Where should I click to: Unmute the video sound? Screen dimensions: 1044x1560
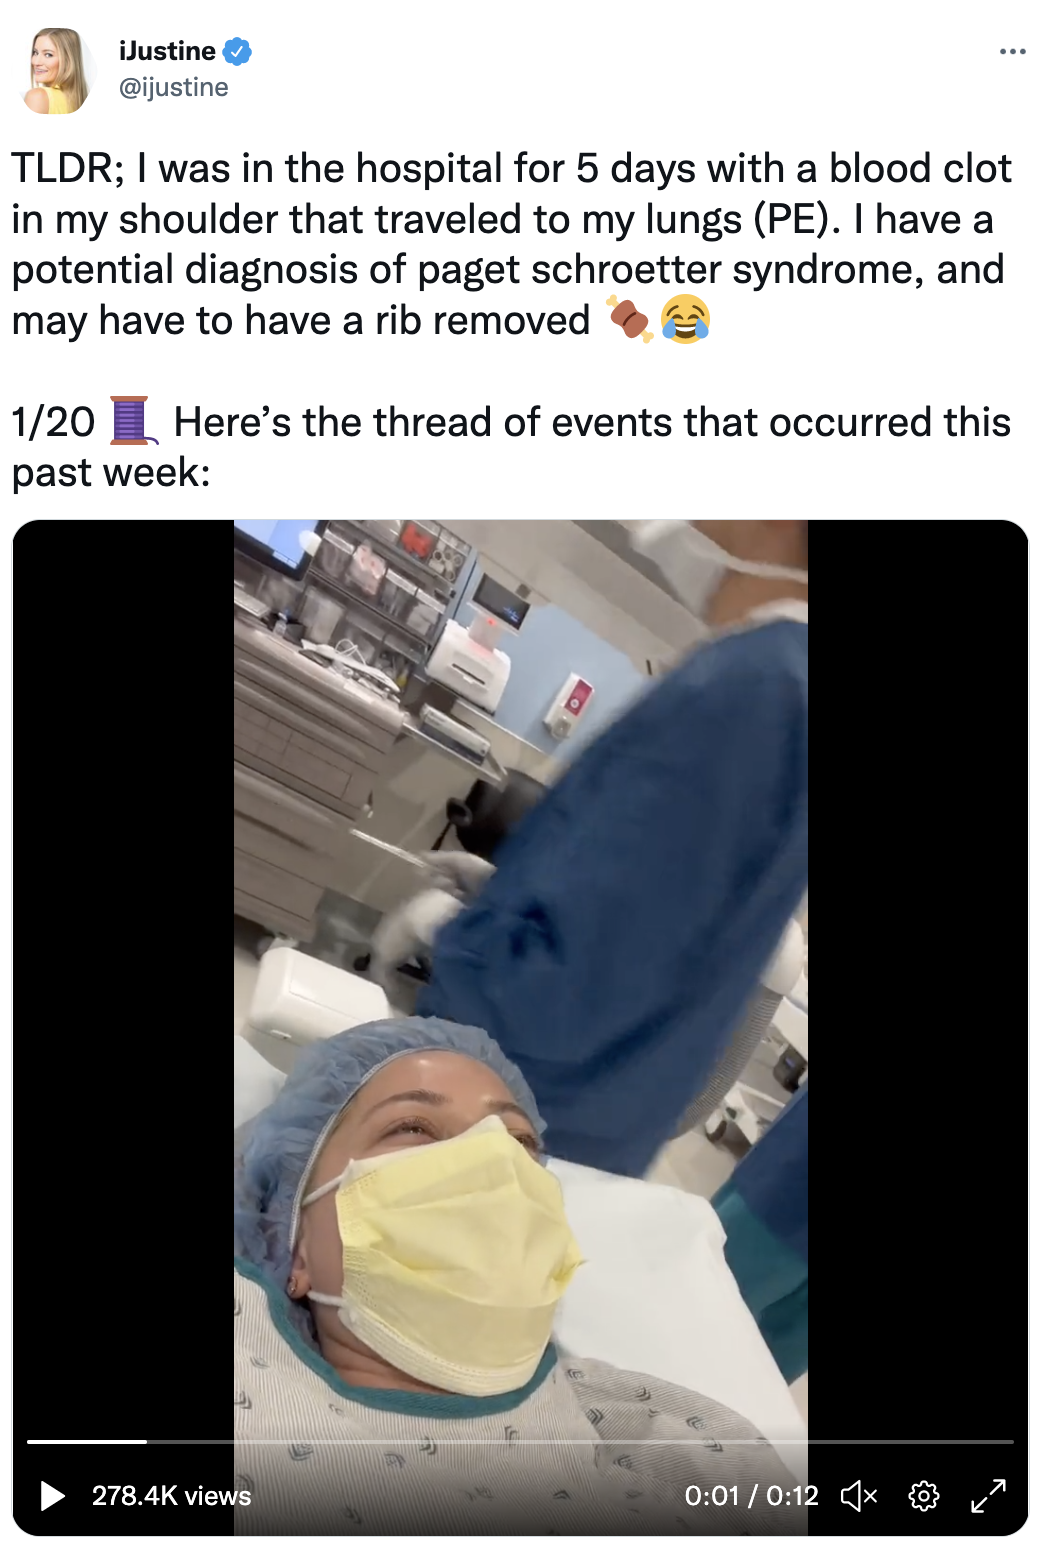[x=859, y=1496]
